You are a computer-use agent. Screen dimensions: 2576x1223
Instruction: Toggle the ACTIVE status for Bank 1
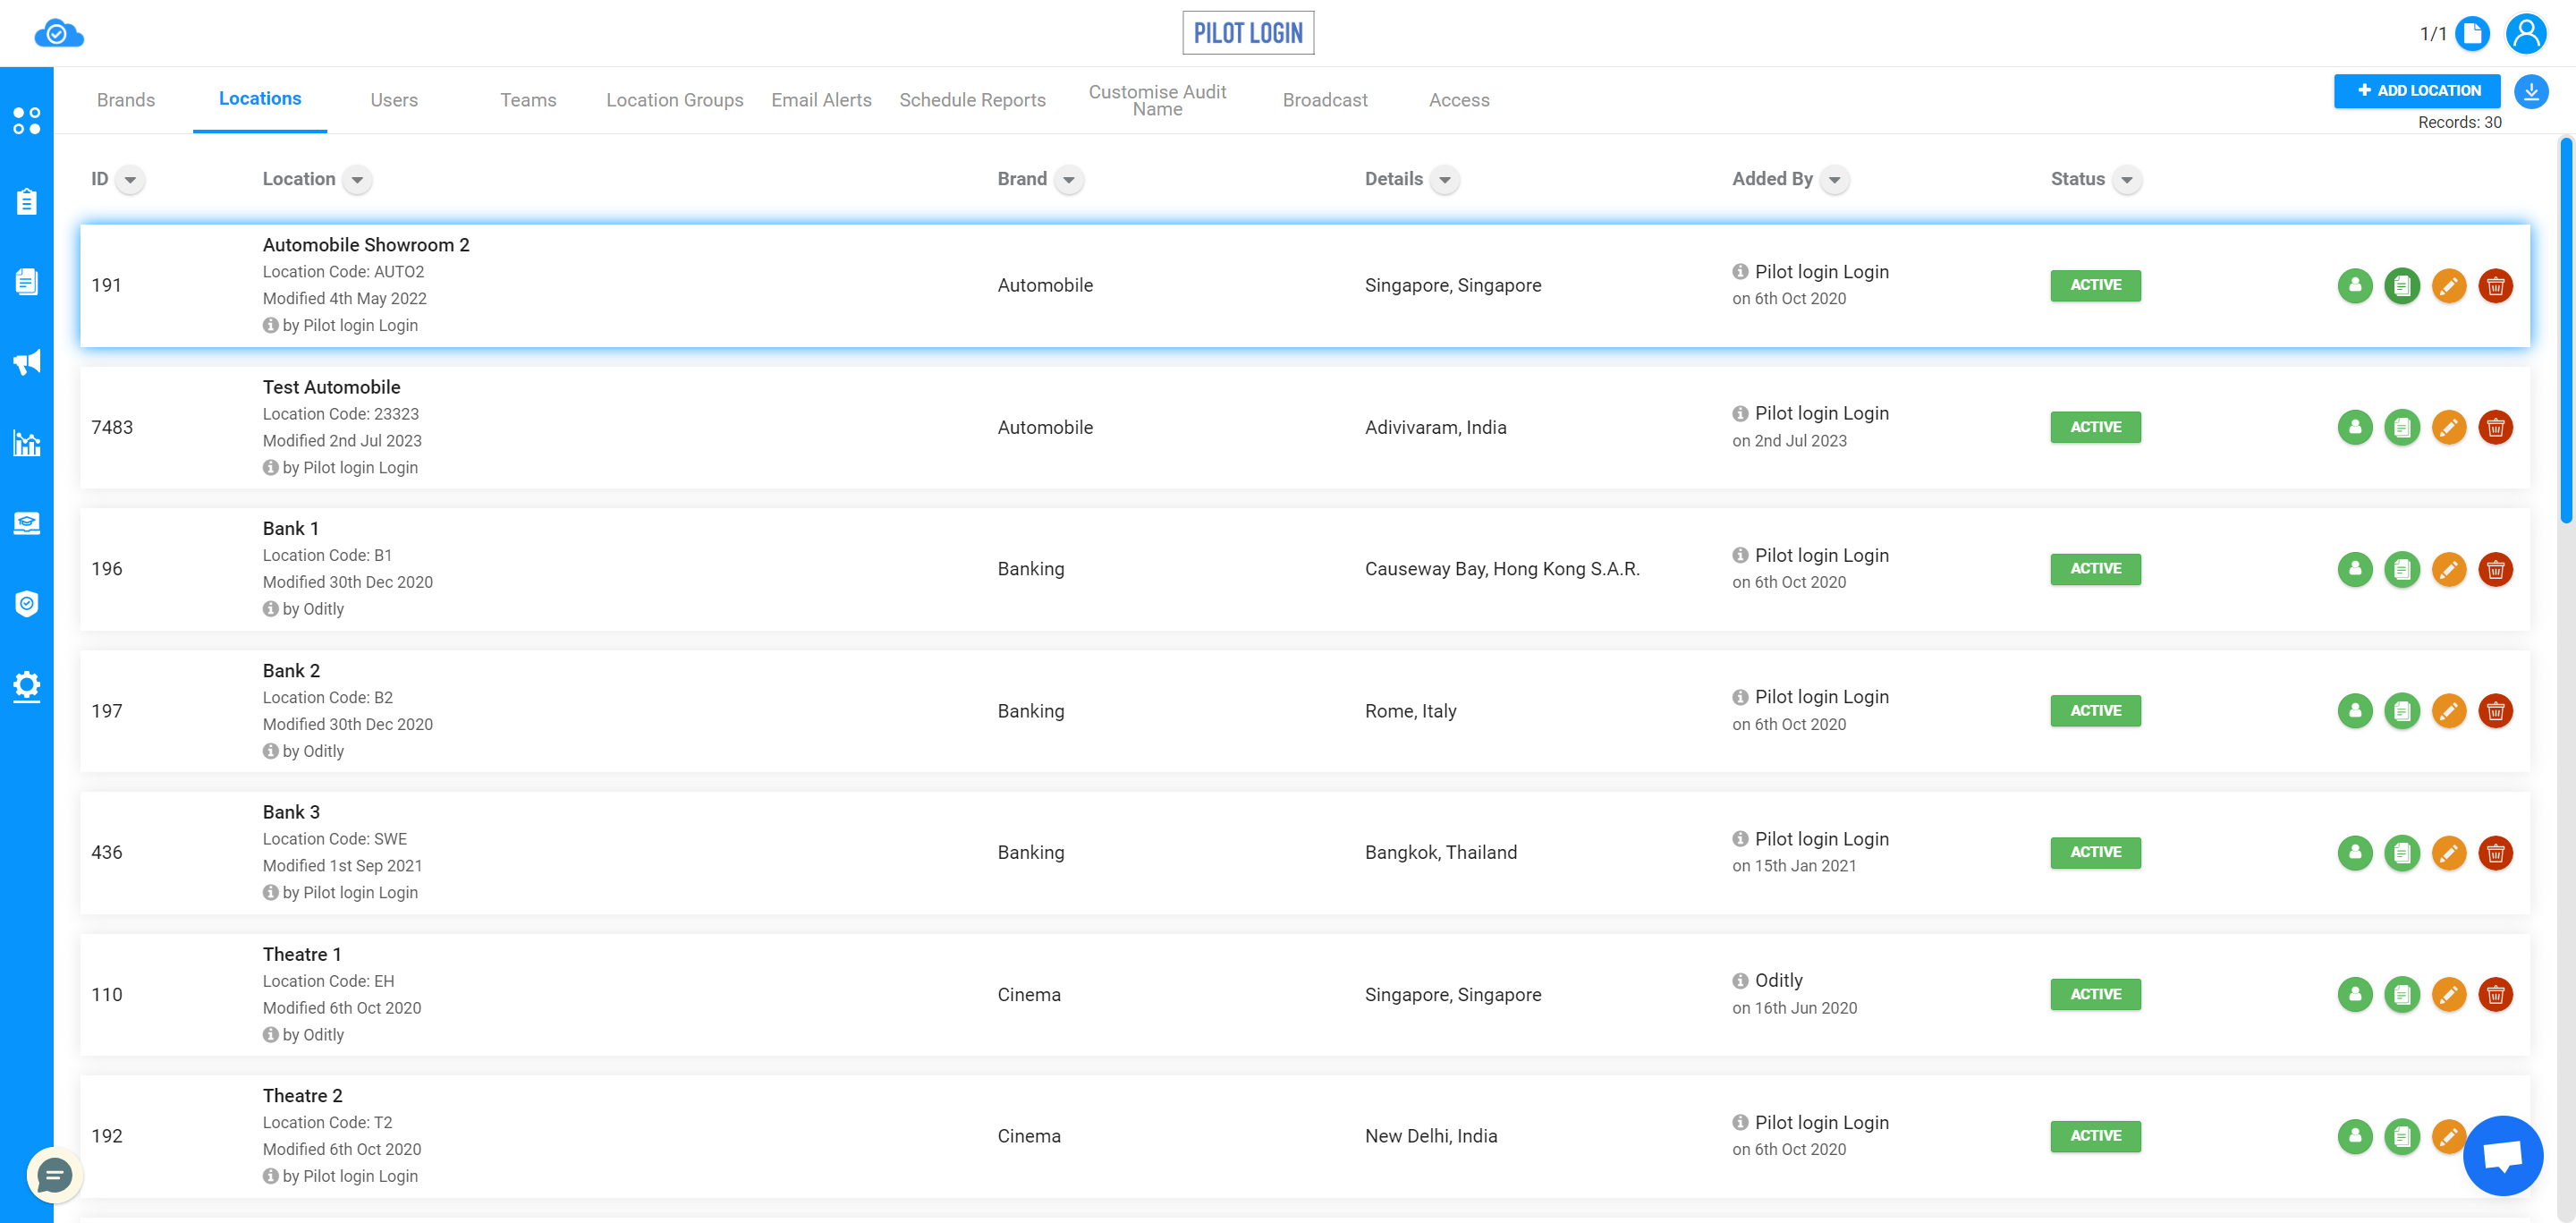coord(2095,569)
